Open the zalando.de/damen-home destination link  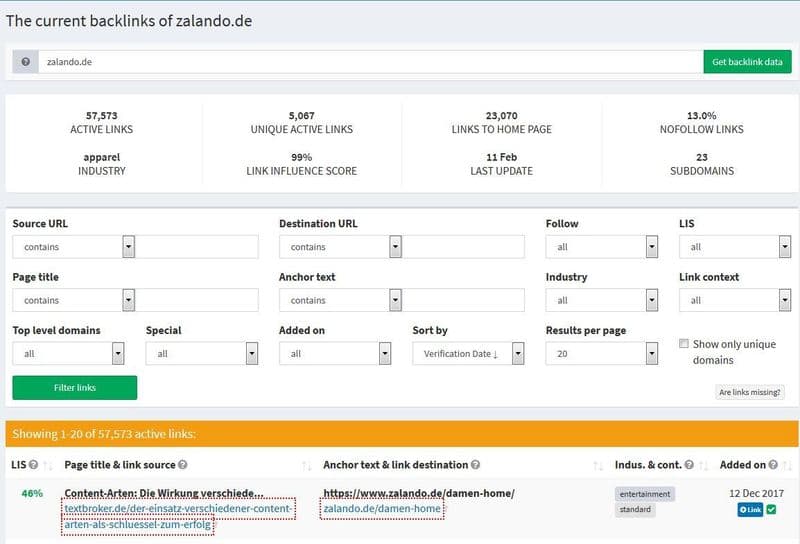coord(382,508)
